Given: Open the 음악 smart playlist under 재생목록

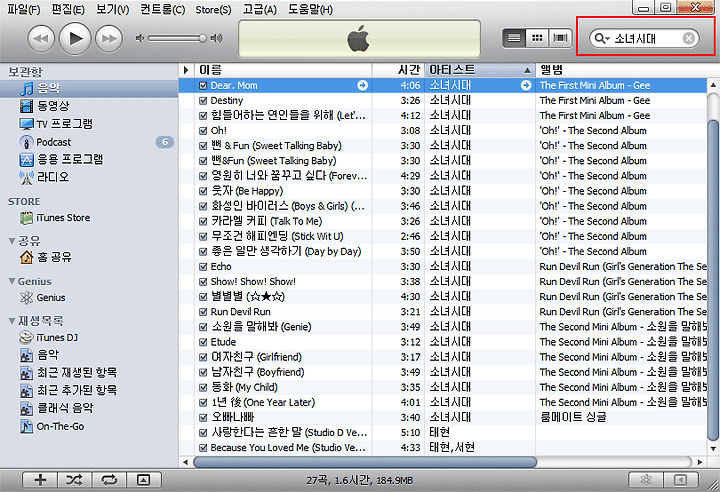Looking at the screenshot, I should [89, 355].
